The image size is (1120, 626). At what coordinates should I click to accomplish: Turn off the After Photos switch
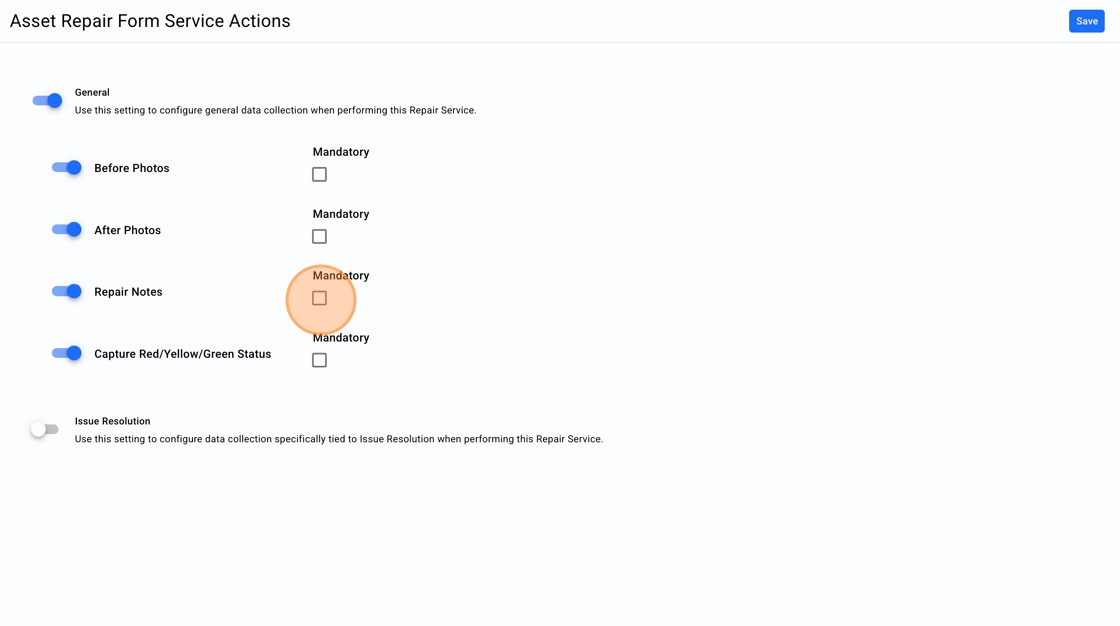67,230
